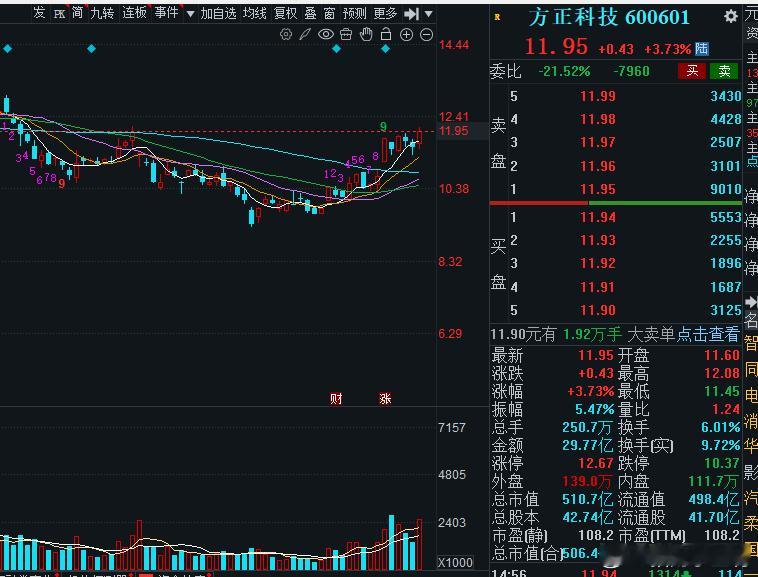Viewport: 758px width, 577px height.
Task: Click the 涨停 value 12.67
Action: point(596,463)
